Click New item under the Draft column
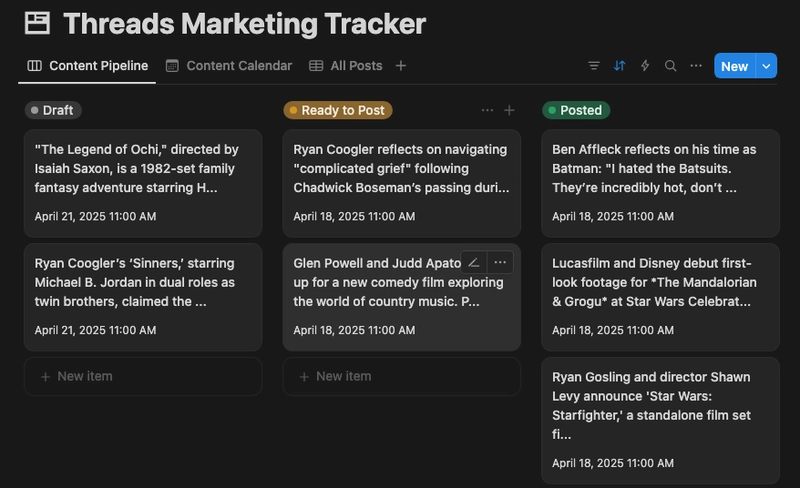This screenshot has width=800, height=488. (143, 377)
